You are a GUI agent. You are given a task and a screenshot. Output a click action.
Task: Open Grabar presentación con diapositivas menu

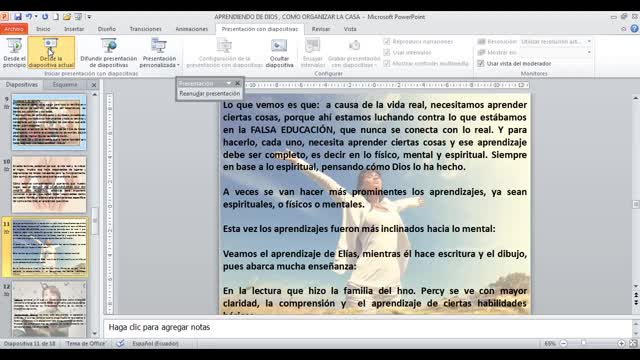(x=354, y=52)
